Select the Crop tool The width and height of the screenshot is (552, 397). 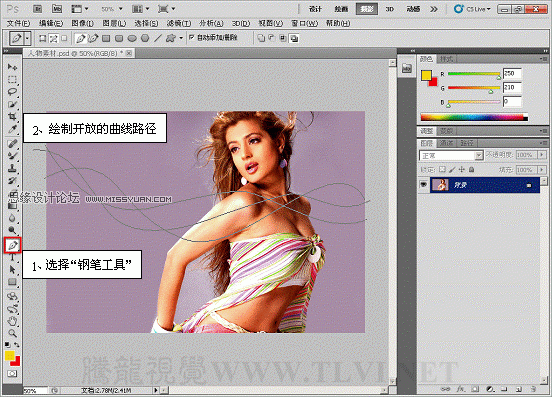[x=12, y=116]
